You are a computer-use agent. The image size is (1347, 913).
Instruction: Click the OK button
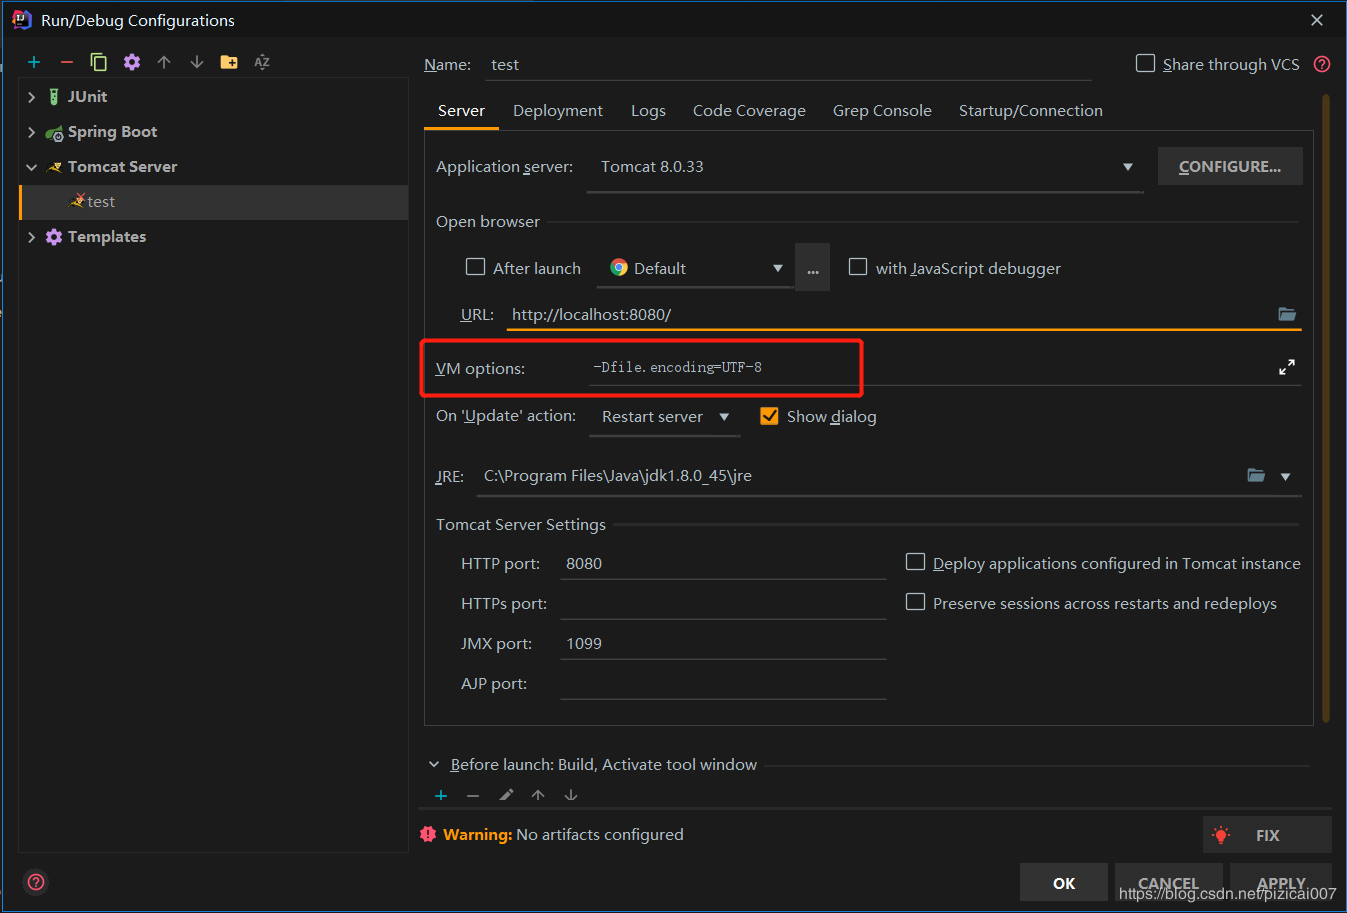(1064, 883)
